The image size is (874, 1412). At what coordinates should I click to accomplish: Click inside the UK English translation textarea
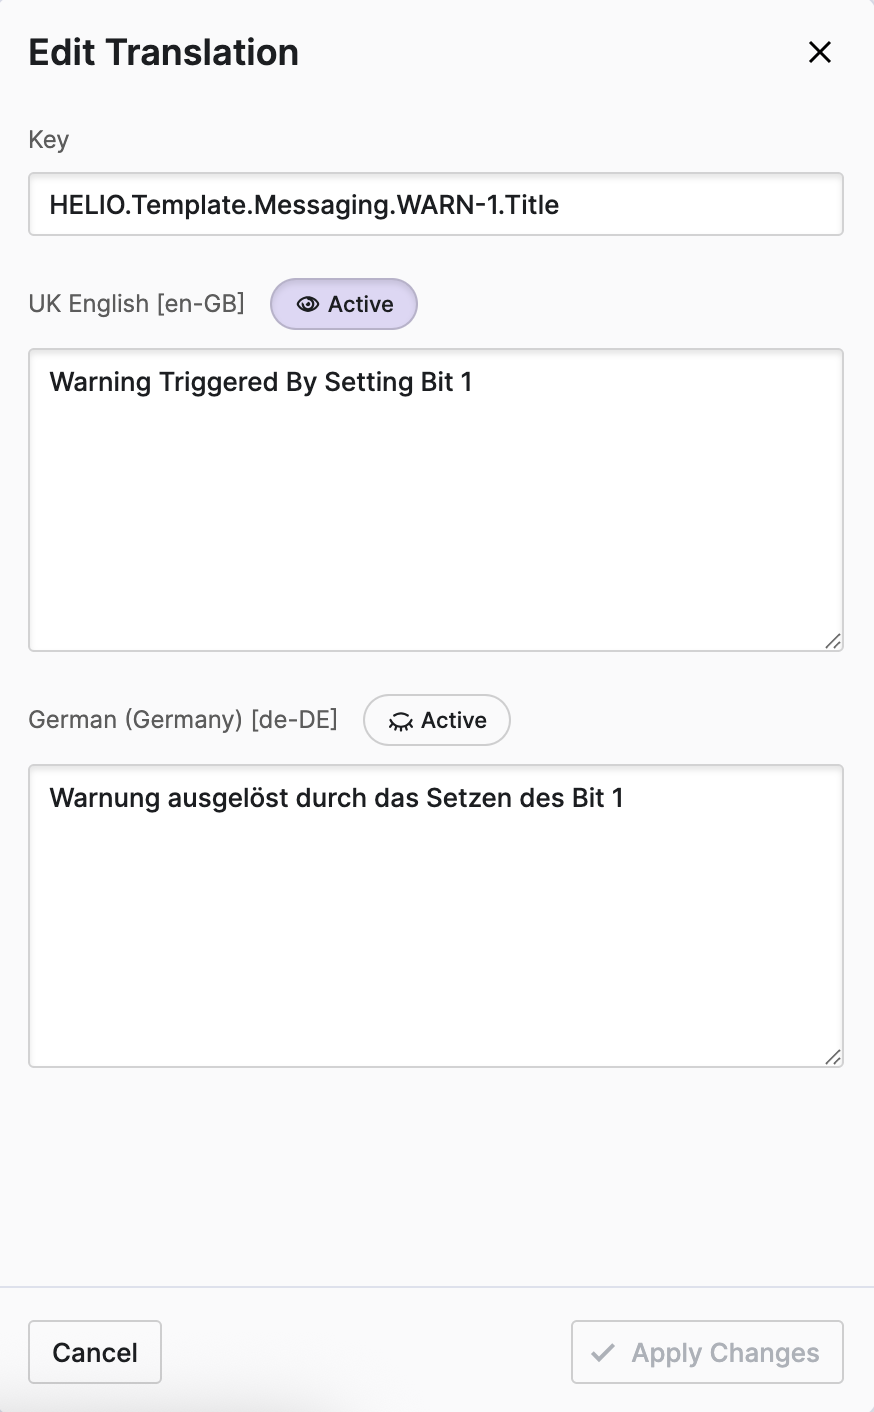[436, 520]
